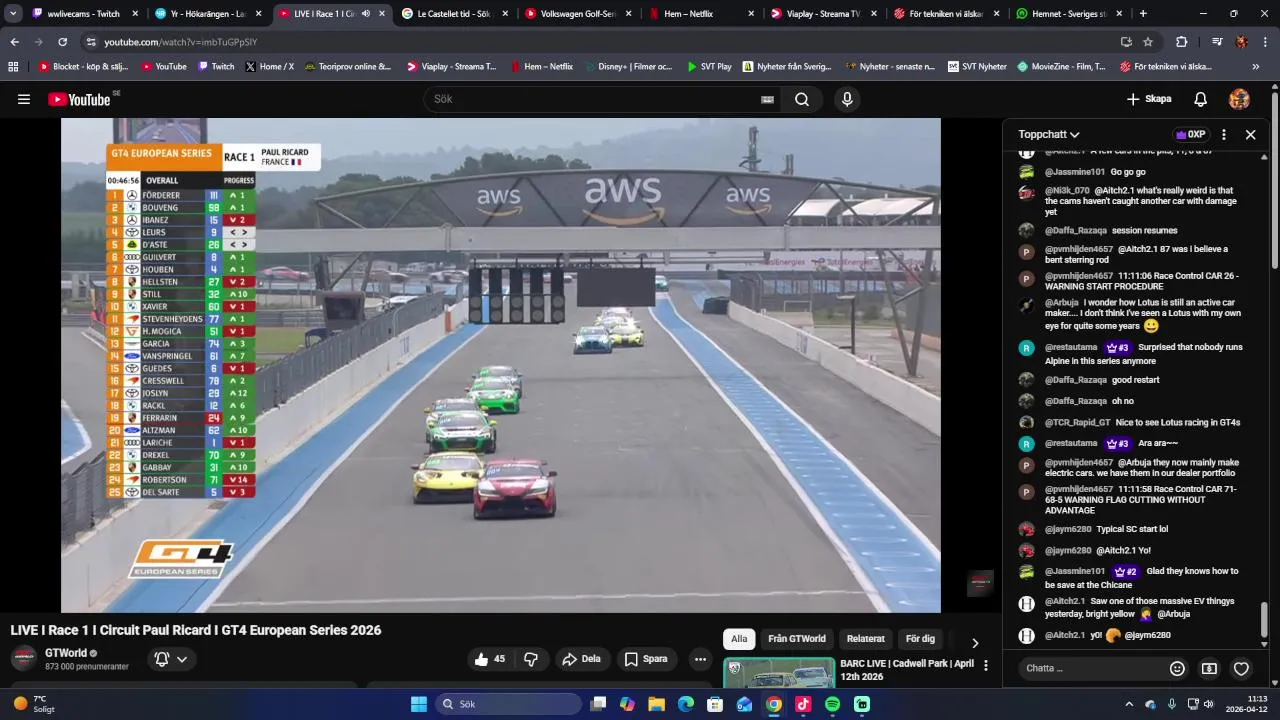Click the YouTube search input field
1280x720 pixels.
595,99
